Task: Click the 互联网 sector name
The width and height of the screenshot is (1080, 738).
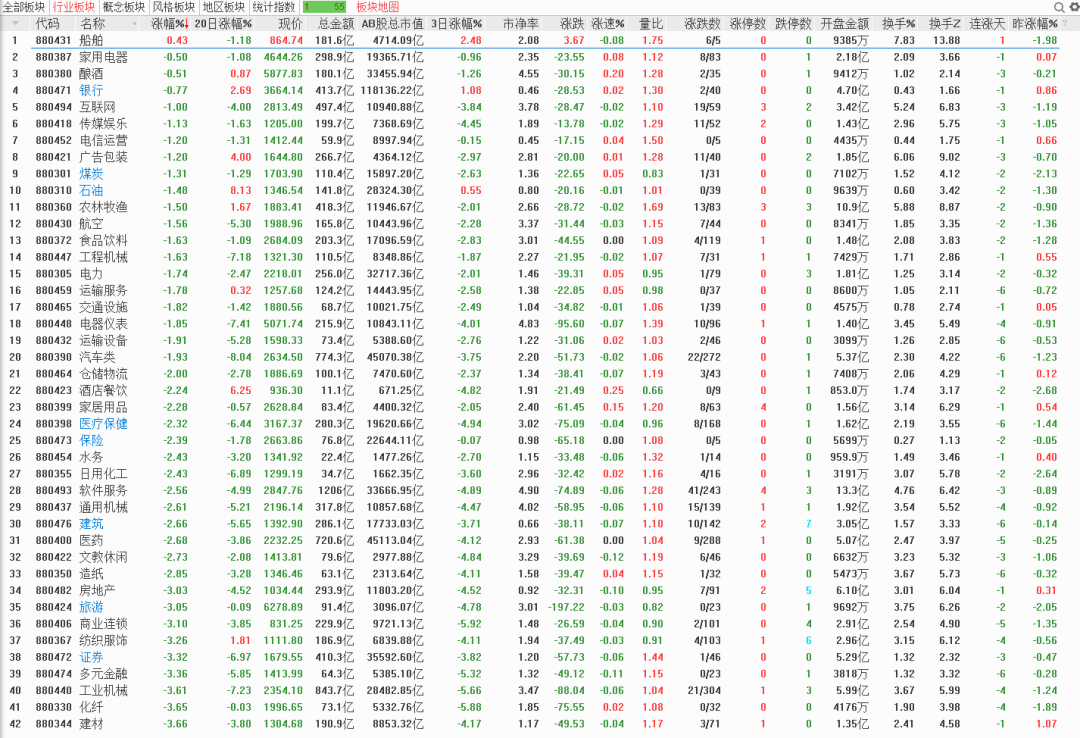Action: point(97,107)
